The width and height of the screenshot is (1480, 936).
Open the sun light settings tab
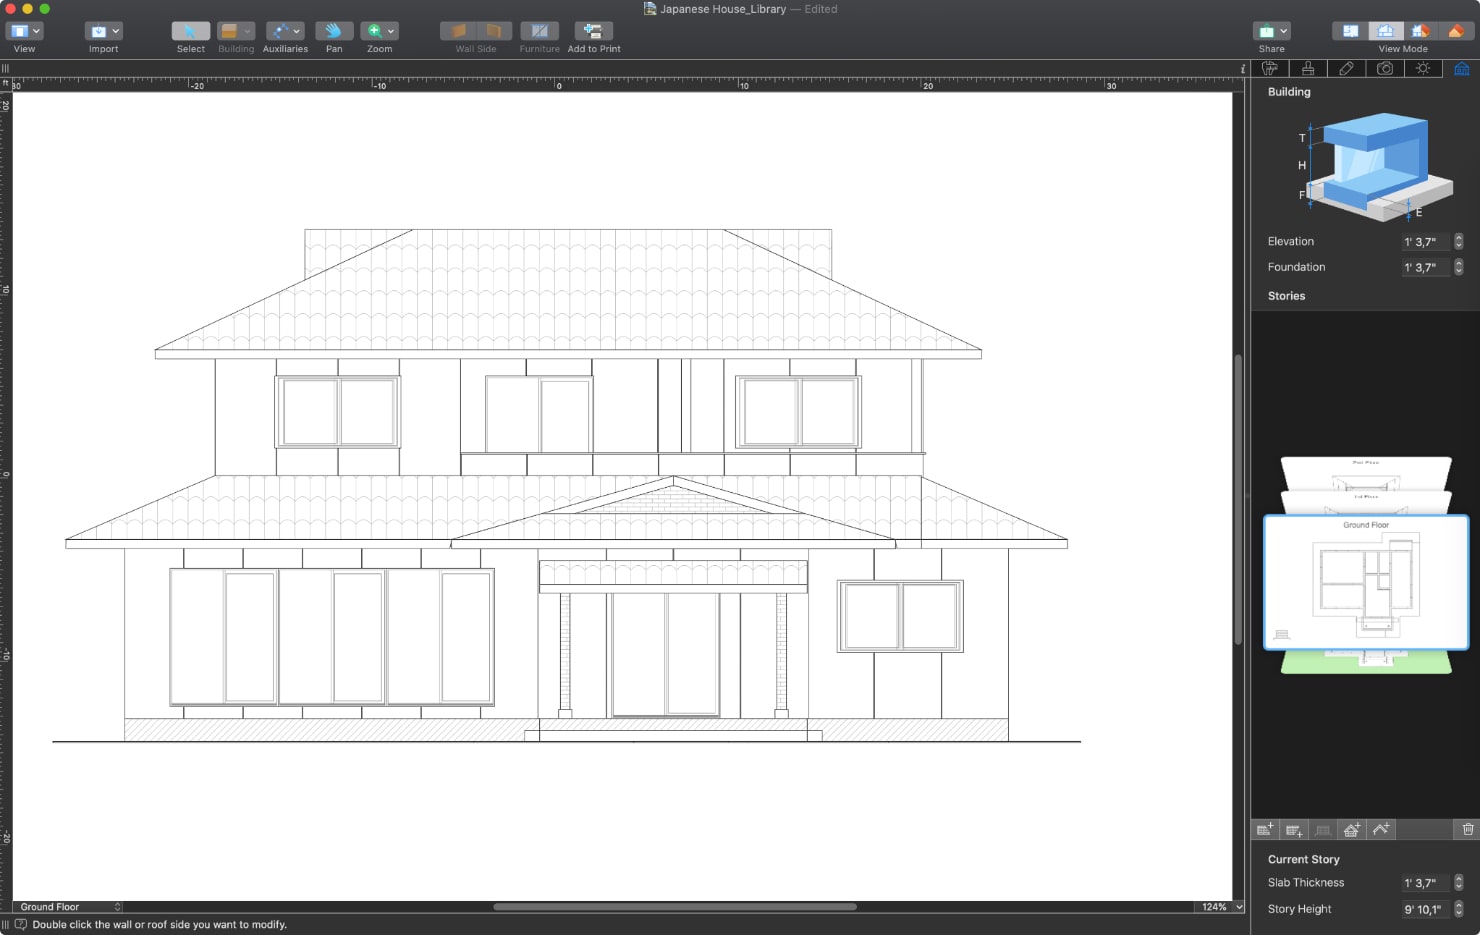coord(1423,68)
